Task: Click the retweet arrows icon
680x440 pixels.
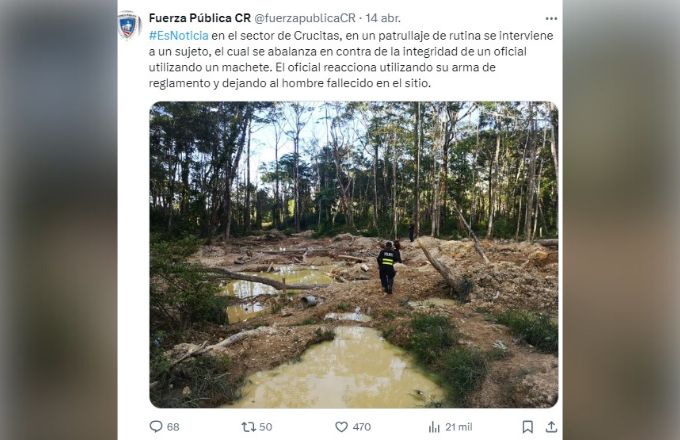Action: pyautogui.click(x=249, y=426)
